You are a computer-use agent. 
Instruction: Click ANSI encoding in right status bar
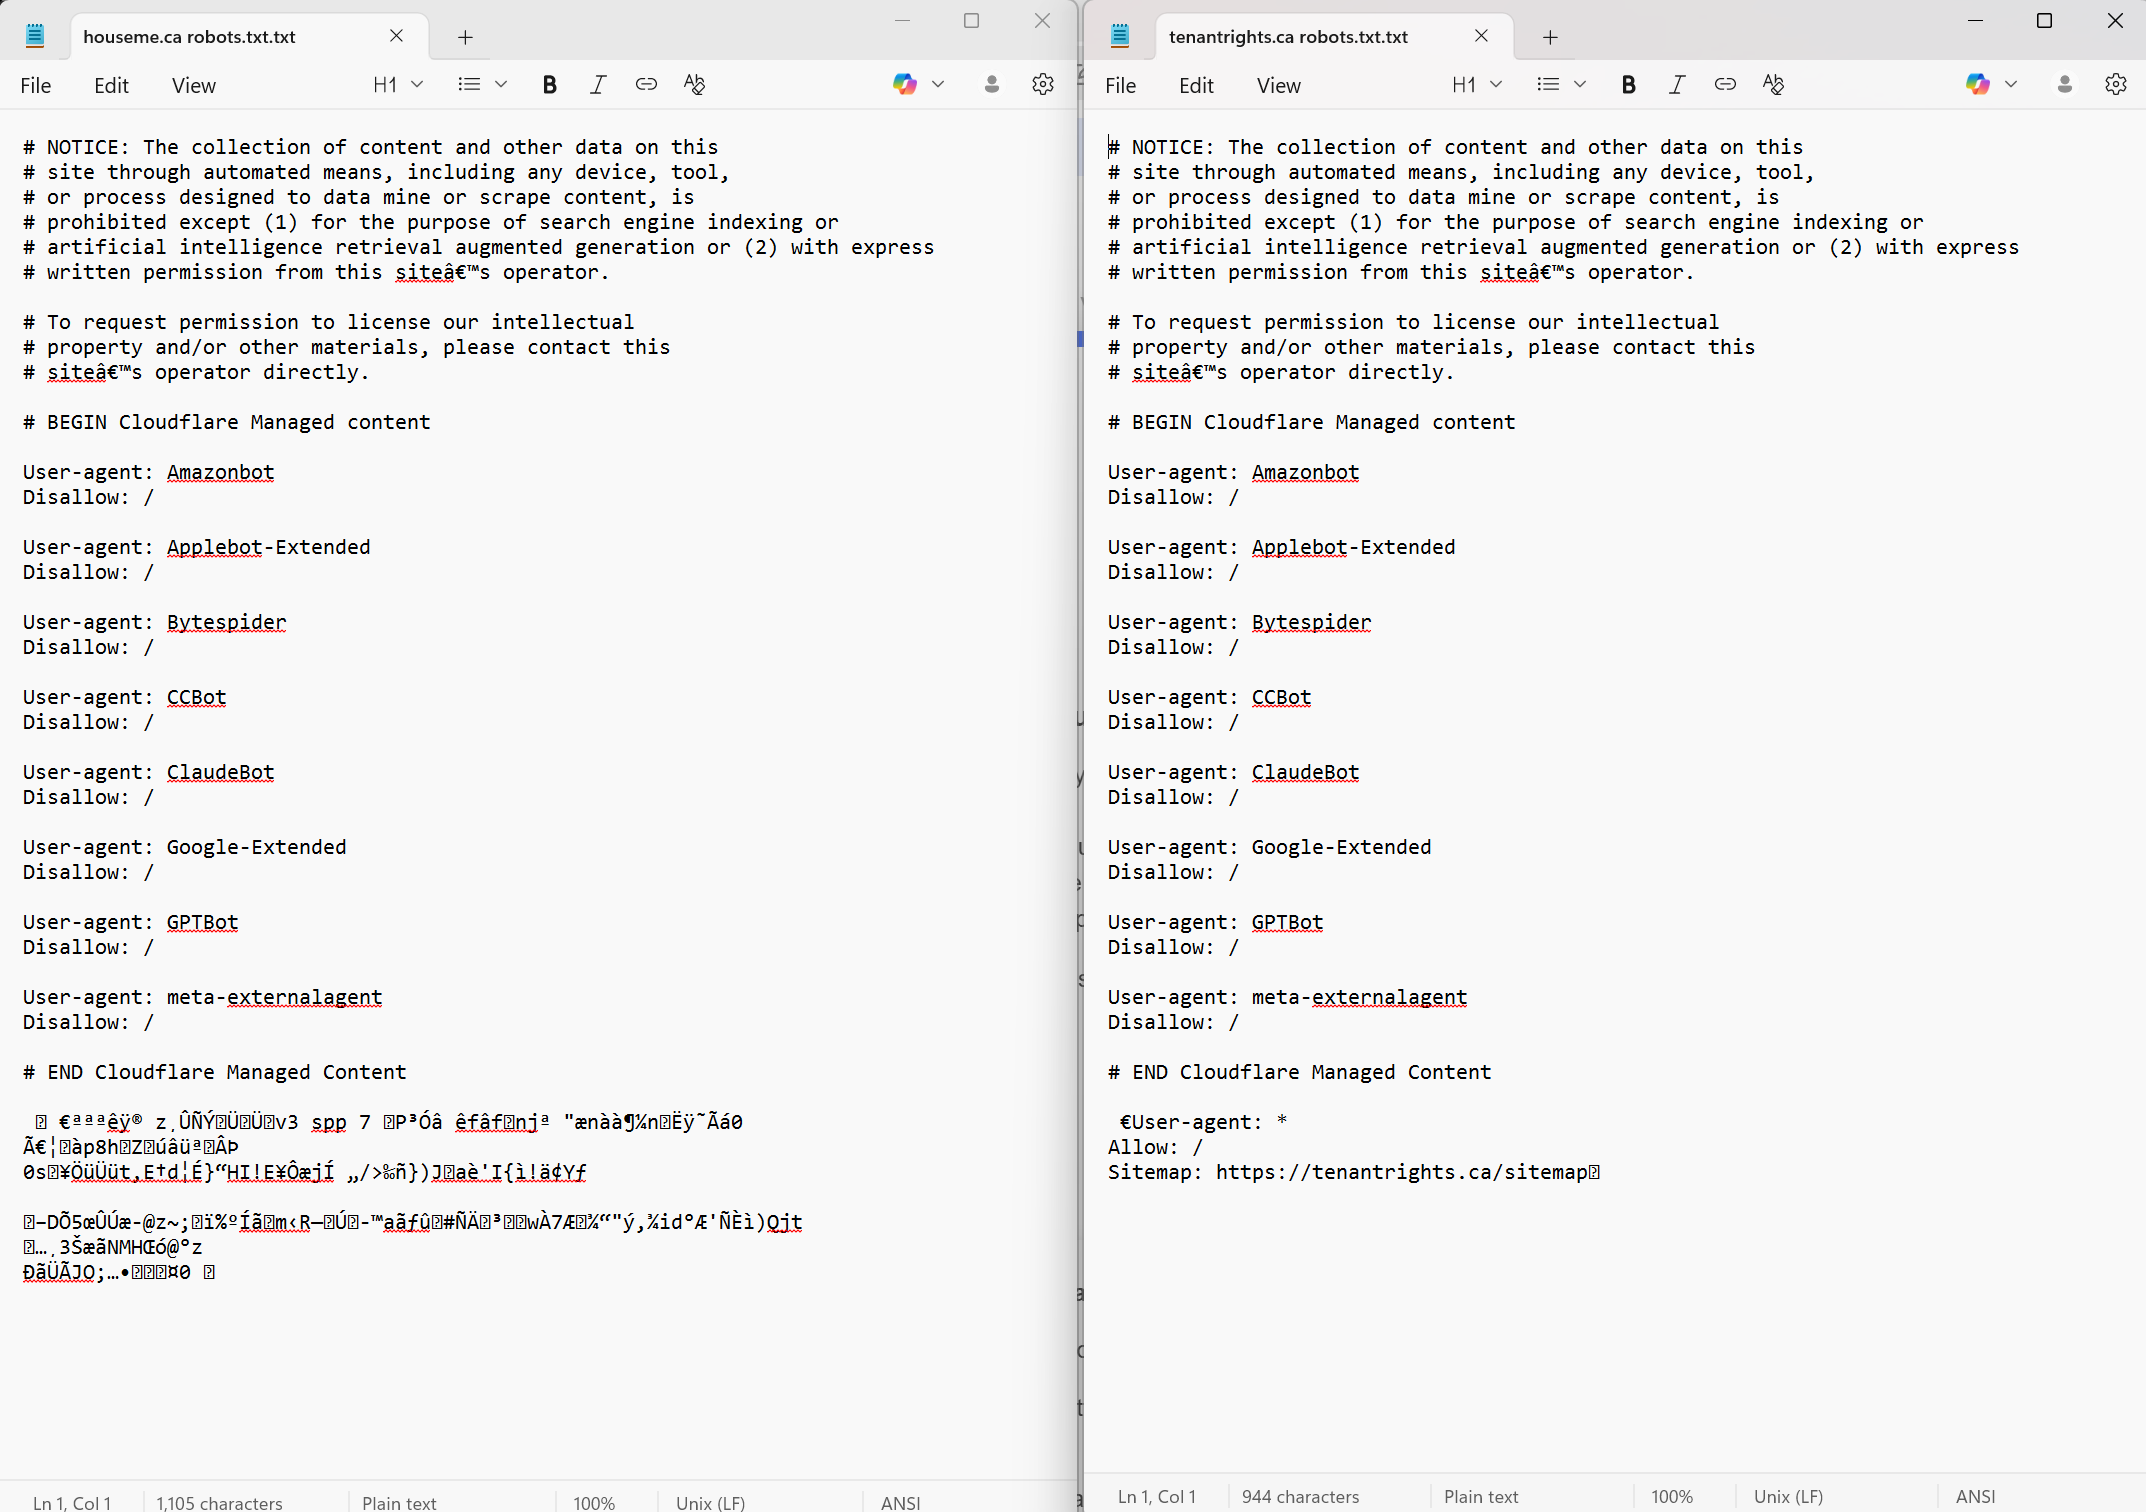1975,1496
